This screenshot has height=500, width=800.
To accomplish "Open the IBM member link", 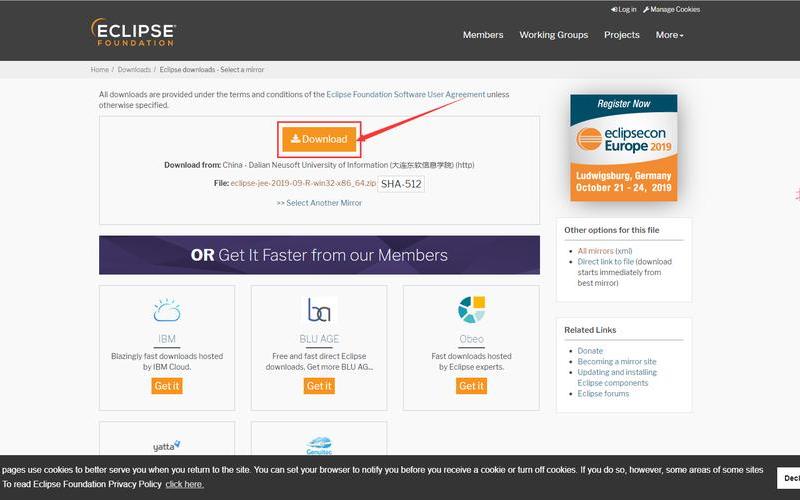I will tap(167, 339).
